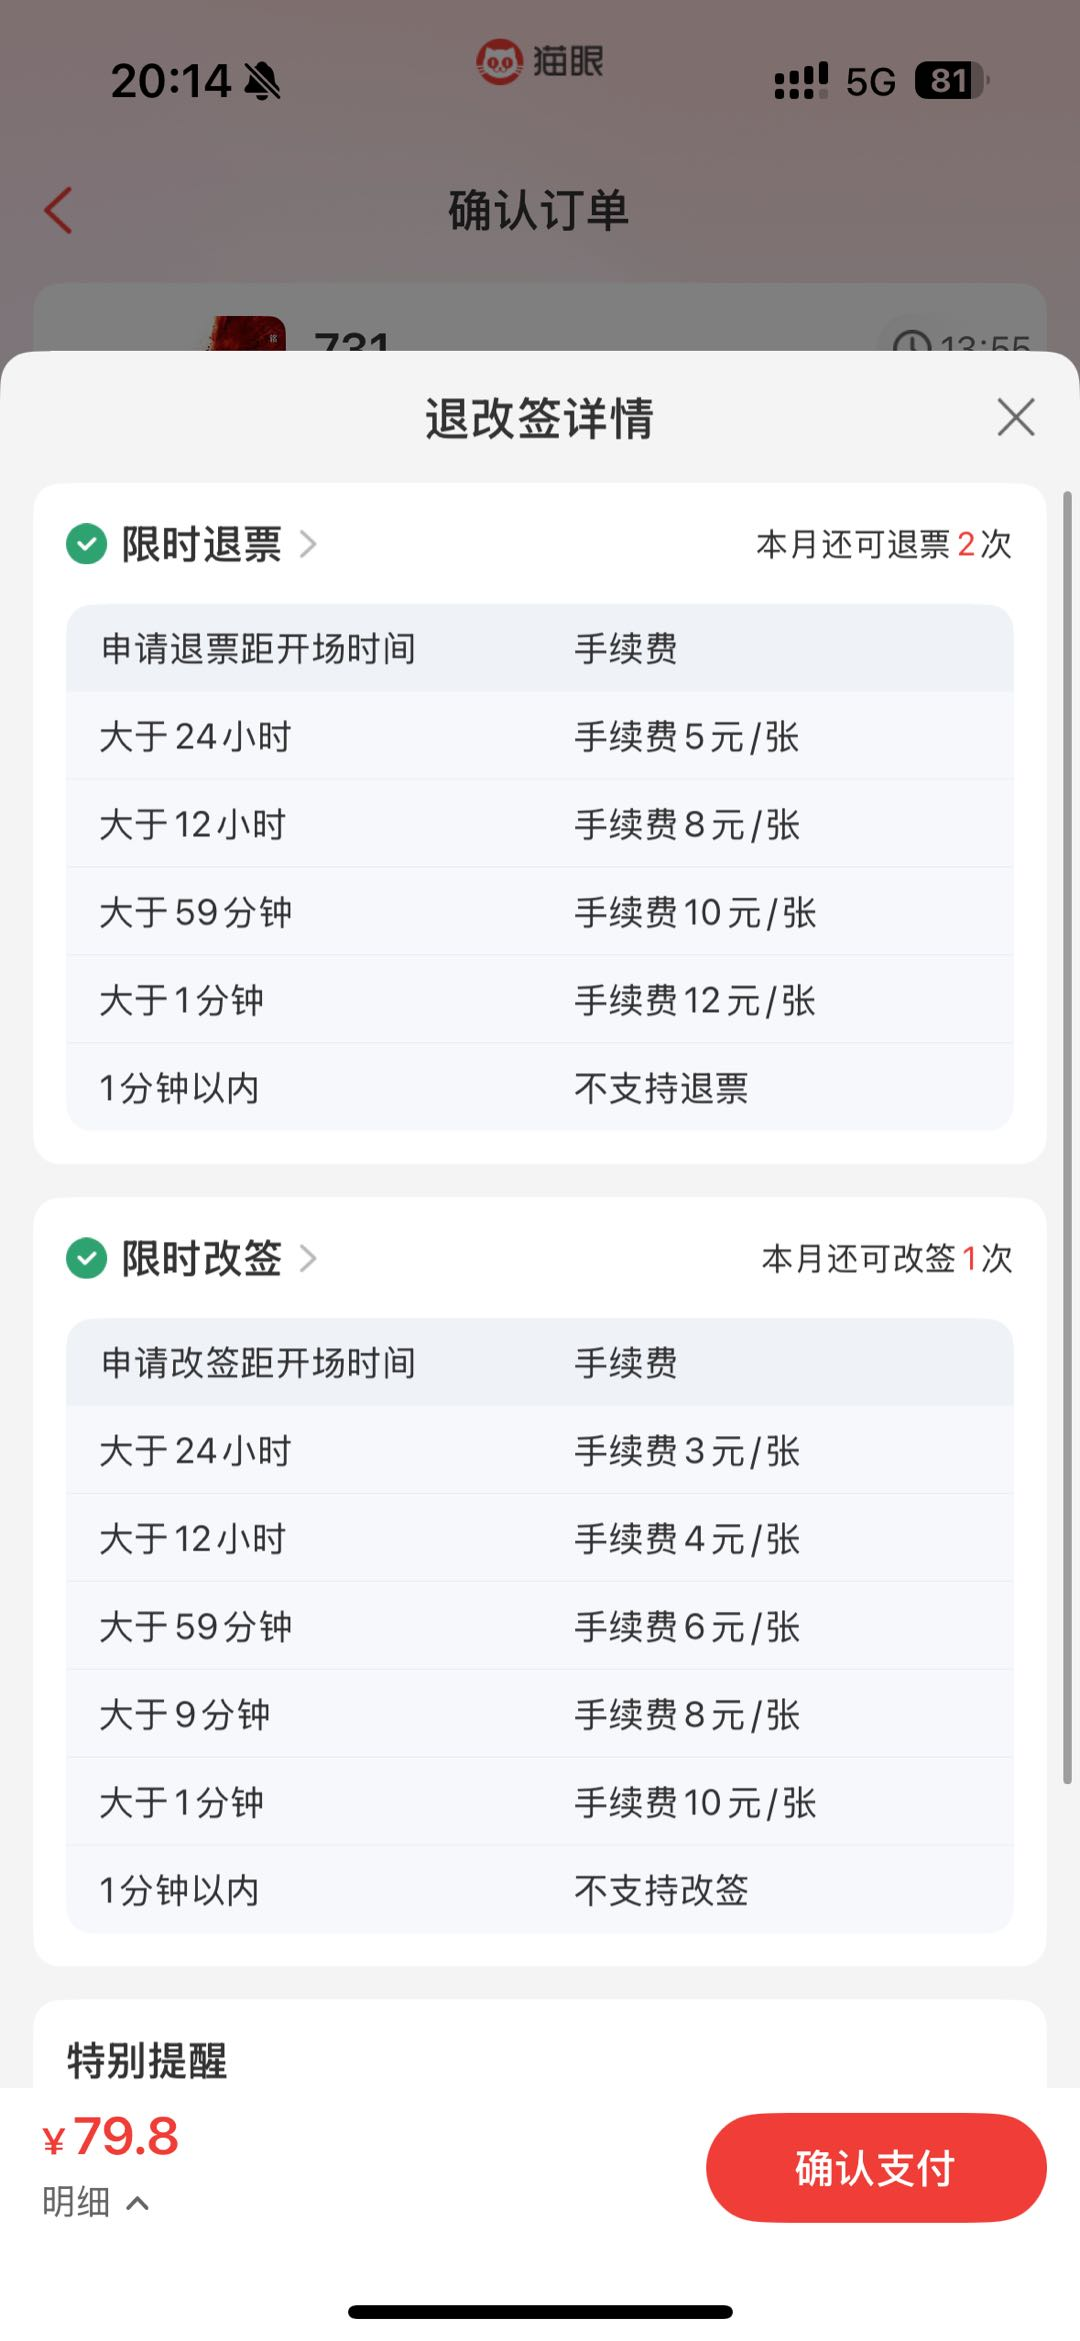Tap the movie poster thumbnail behind sheet
This screenshot has width=1080, height=2341.
(247, 335)
